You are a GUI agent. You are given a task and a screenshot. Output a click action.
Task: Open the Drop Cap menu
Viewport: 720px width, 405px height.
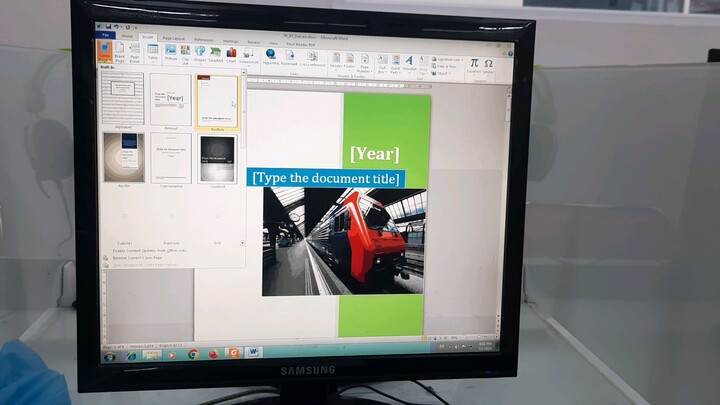point(423,66)
